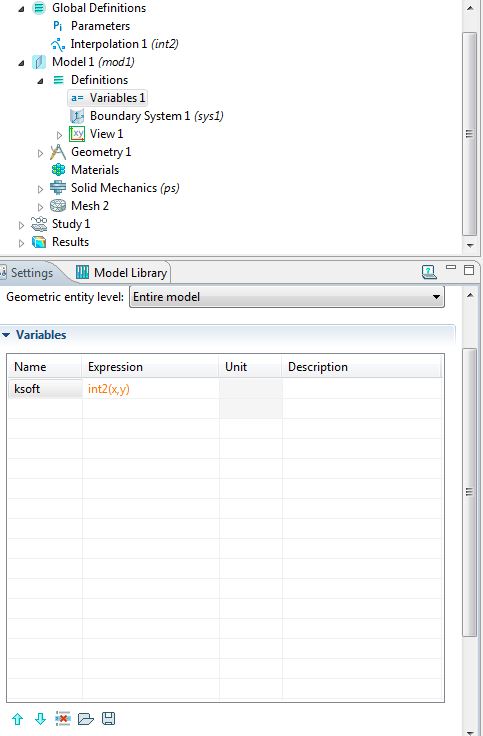The image size is (483, 736).
Task: Select the Materials node icon
Action: pos(58,169)
